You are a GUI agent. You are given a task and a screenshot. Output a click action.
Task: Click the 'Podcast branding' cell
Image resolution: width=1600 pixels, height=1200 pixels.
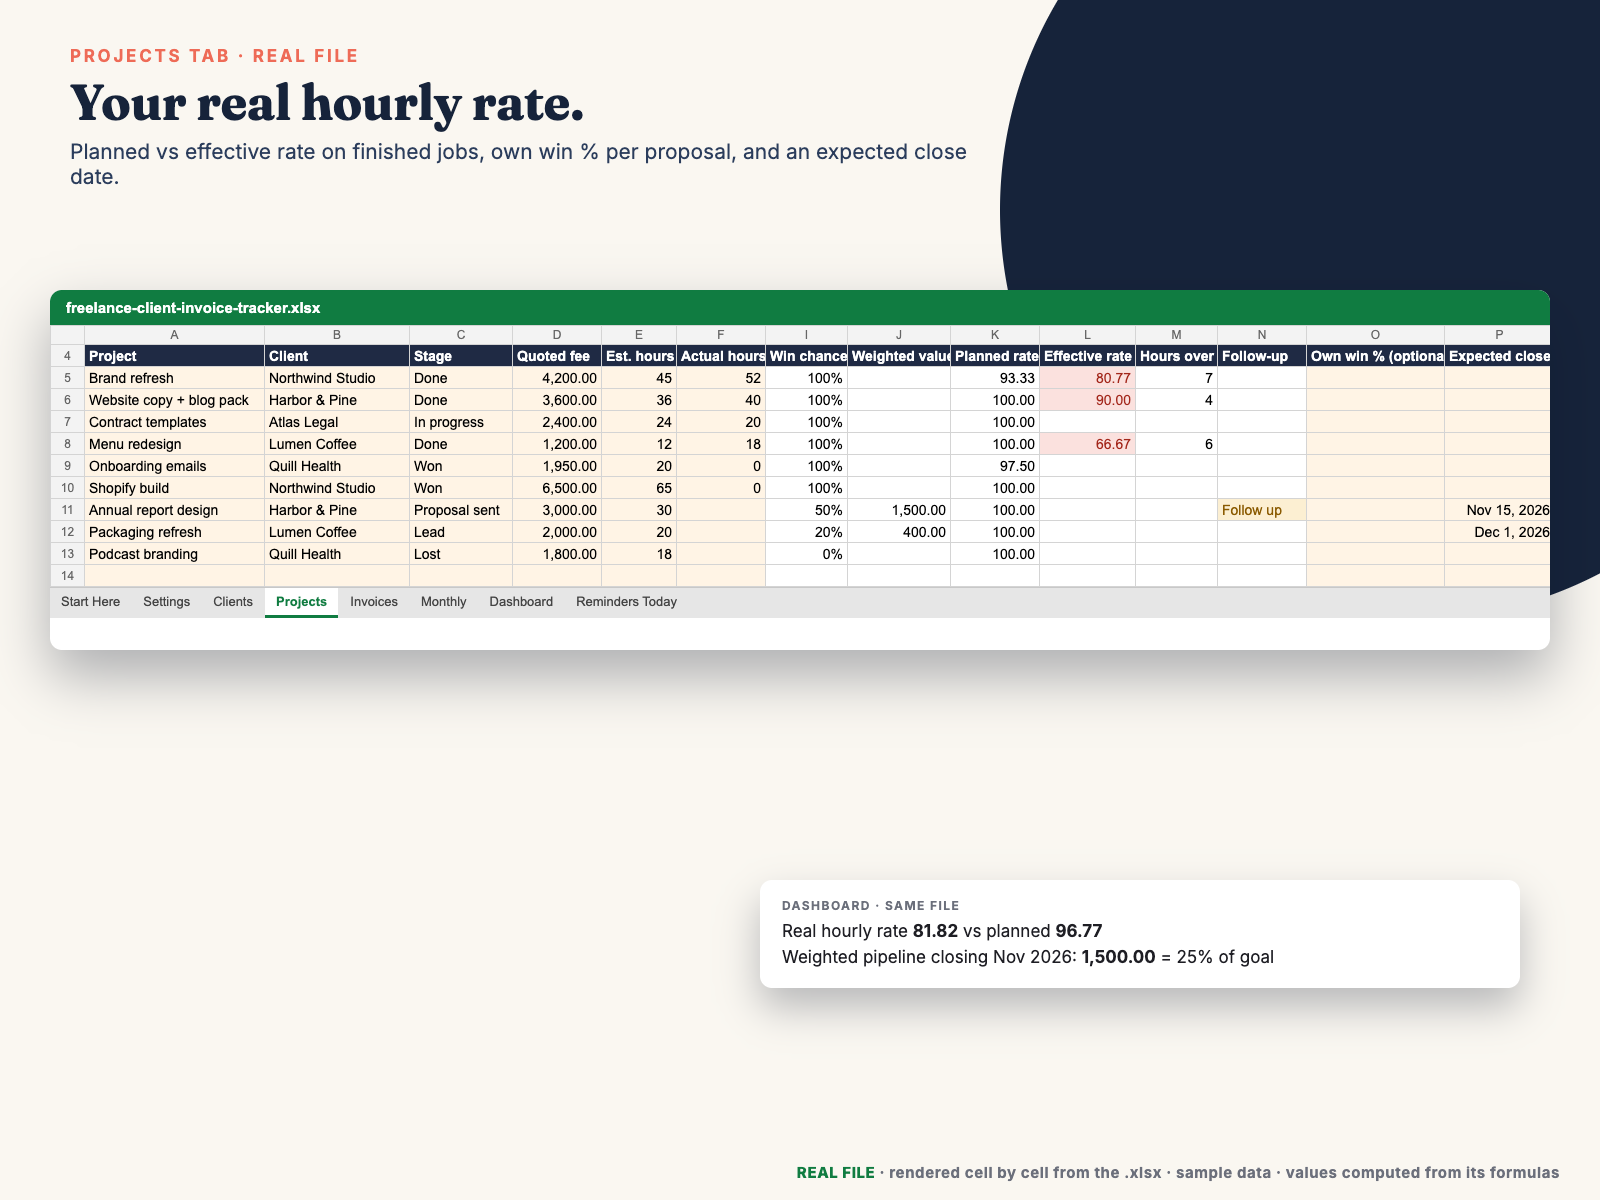point(174,554)
